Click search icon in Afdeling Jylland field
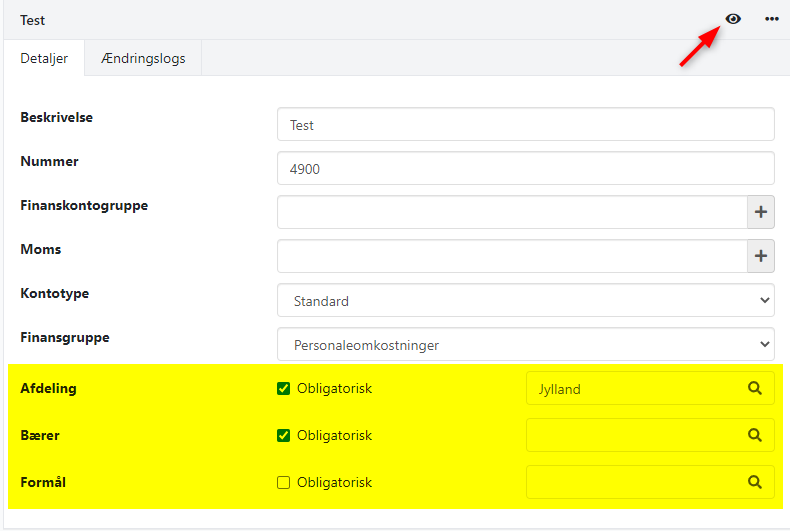This screenshot has height=531, width=790. (x=755, y=388)
